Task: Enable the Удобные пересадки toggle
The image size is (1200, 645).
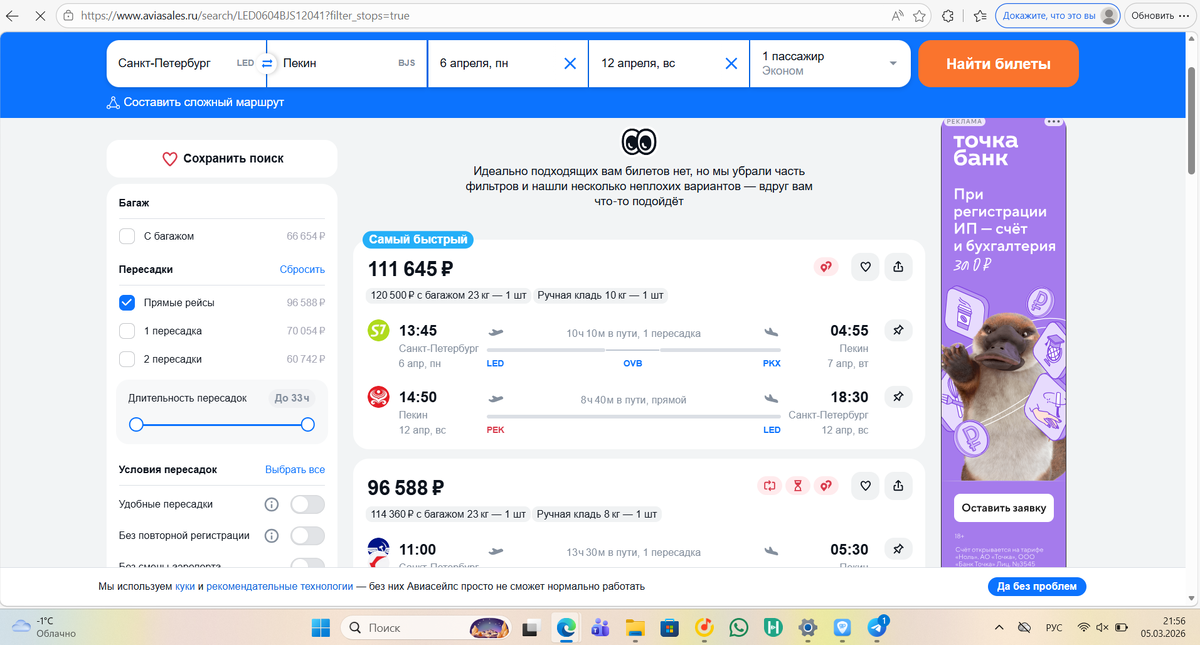Action: coord(308,505)
